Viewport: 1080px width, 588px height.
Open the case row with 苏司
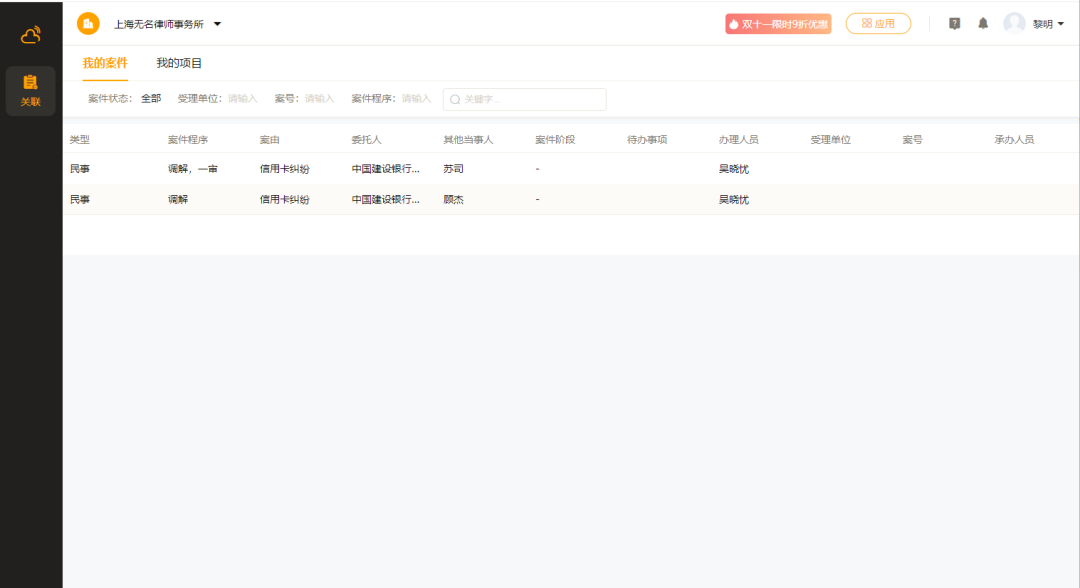pos(453,169)
